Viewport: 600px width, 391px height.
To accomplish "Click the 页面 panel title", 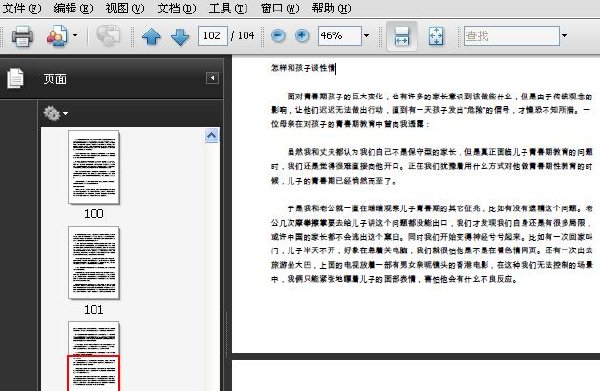I will (x=55, y=79).
